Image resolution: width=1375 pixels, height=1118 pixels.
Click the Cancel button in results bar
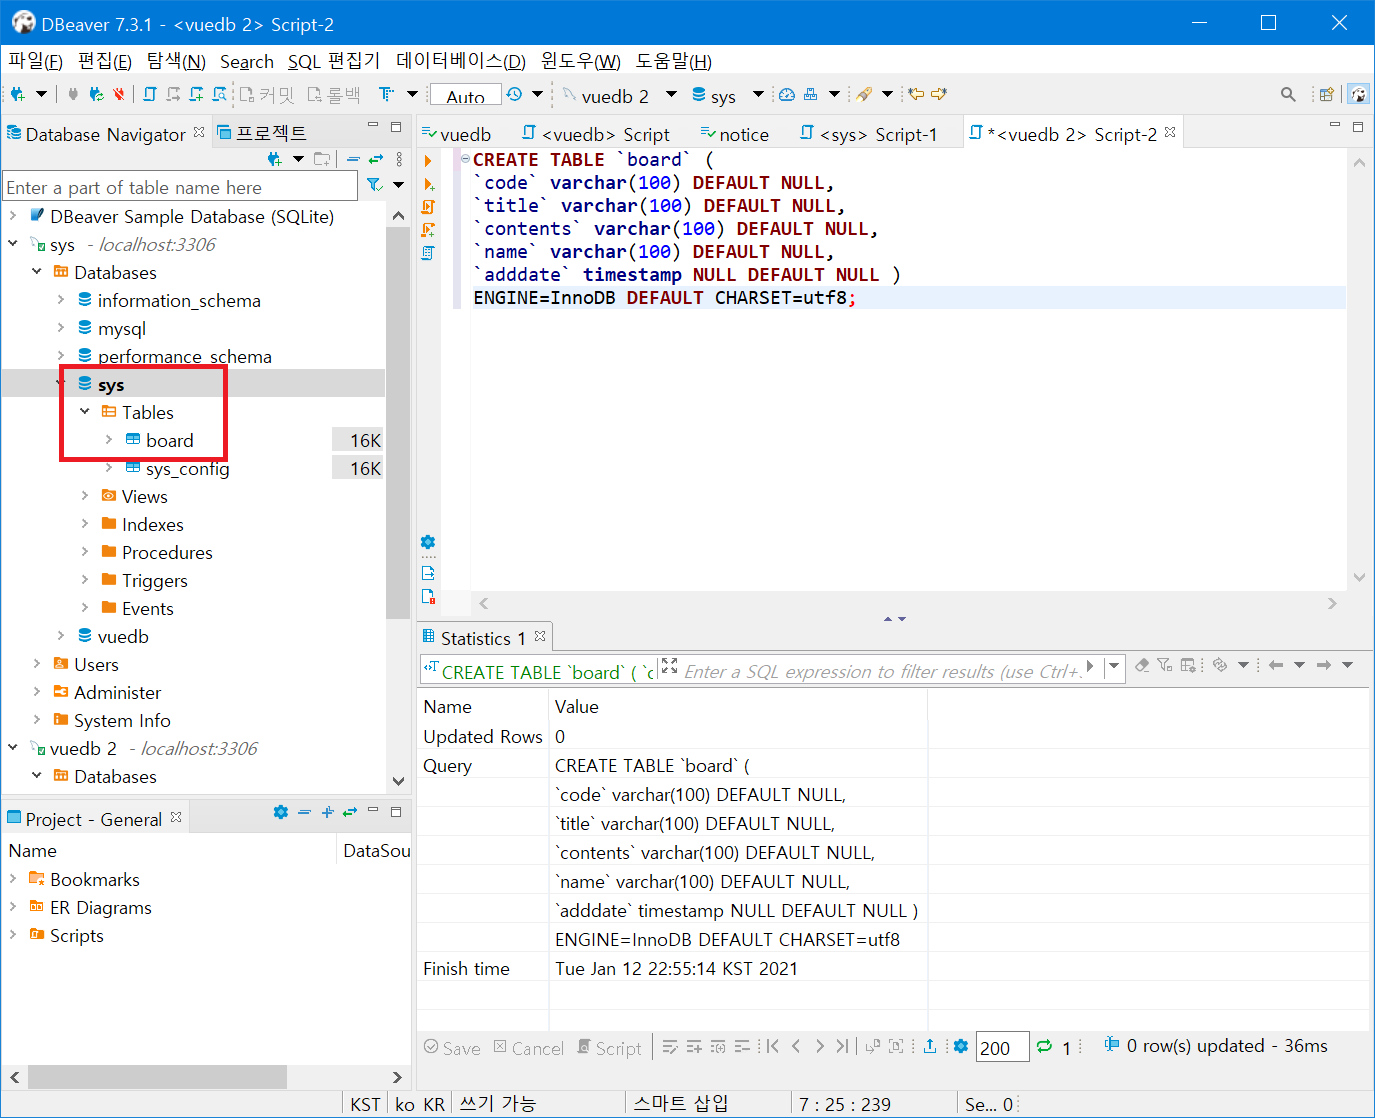[529, 1048]
